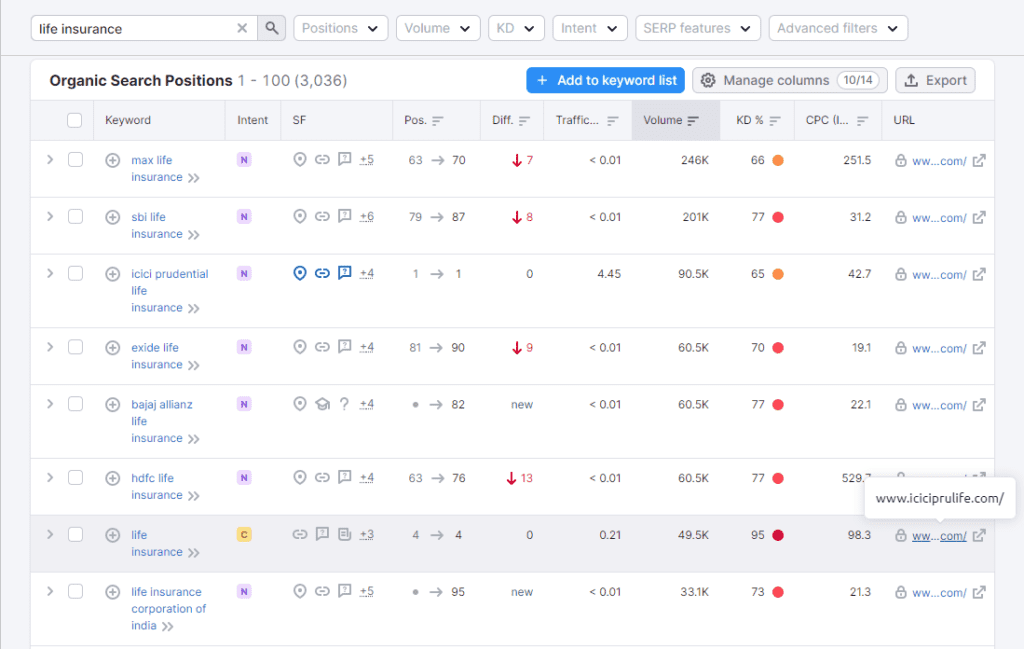Viewport: 1024px width, 649px height.
Task: Open the hdfc life insurance keyword link
Action: click(157, 486)
